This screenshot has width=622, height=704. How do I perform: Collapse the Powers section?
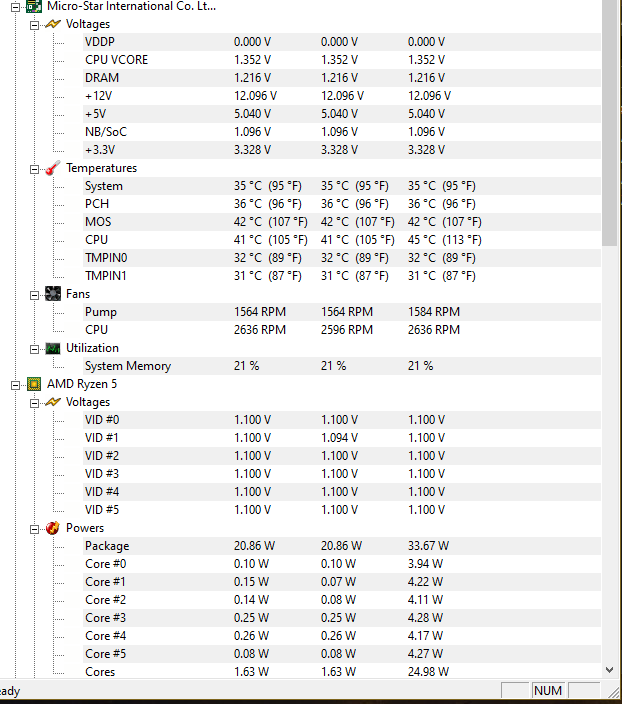(x=34, y=529)
